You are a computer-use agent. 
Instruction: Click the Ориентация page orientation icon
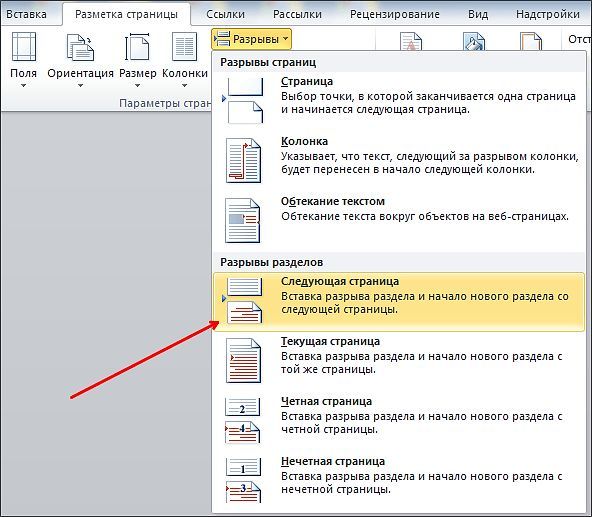coord(80,47)
